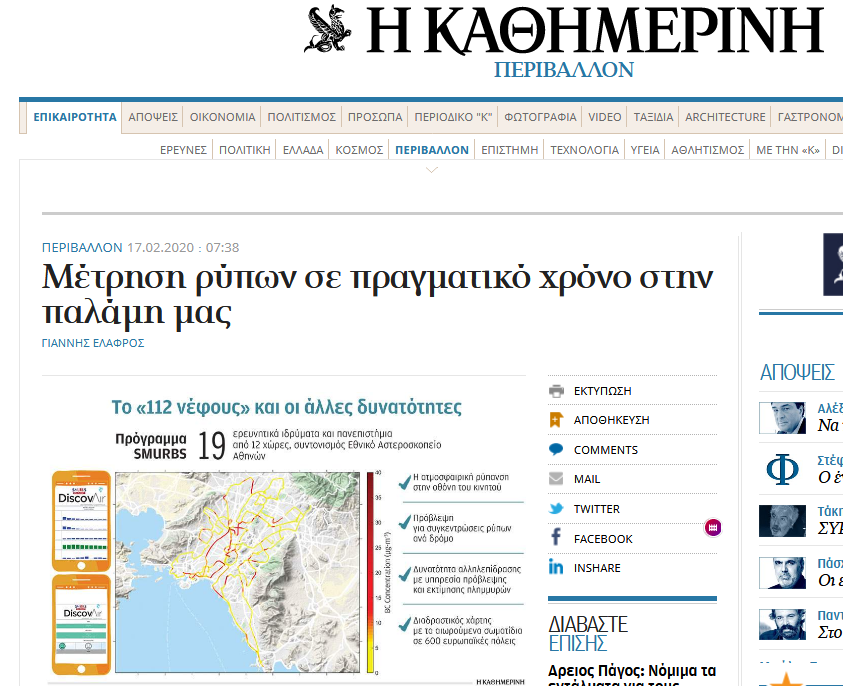The height and width of the screenshot is (686, 843).
Task: Click first columnist portrait in ΑΠΟΨΕΙΣ
Action: point(782,417)
